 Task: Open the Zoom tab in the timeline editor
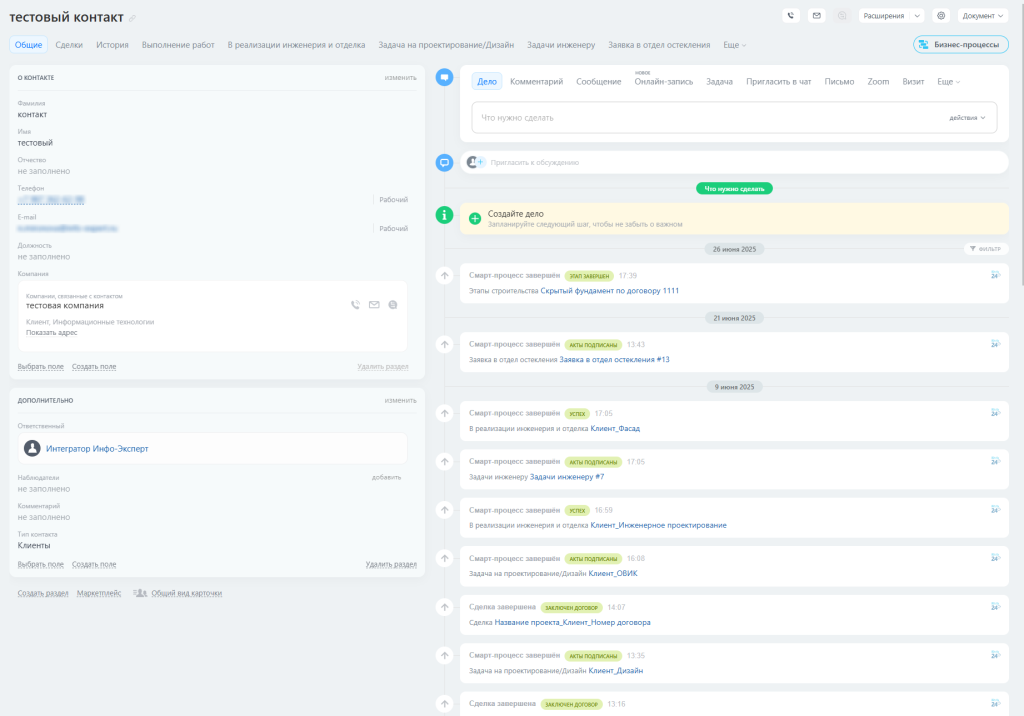pyautogui.click(x=878, y=81)
